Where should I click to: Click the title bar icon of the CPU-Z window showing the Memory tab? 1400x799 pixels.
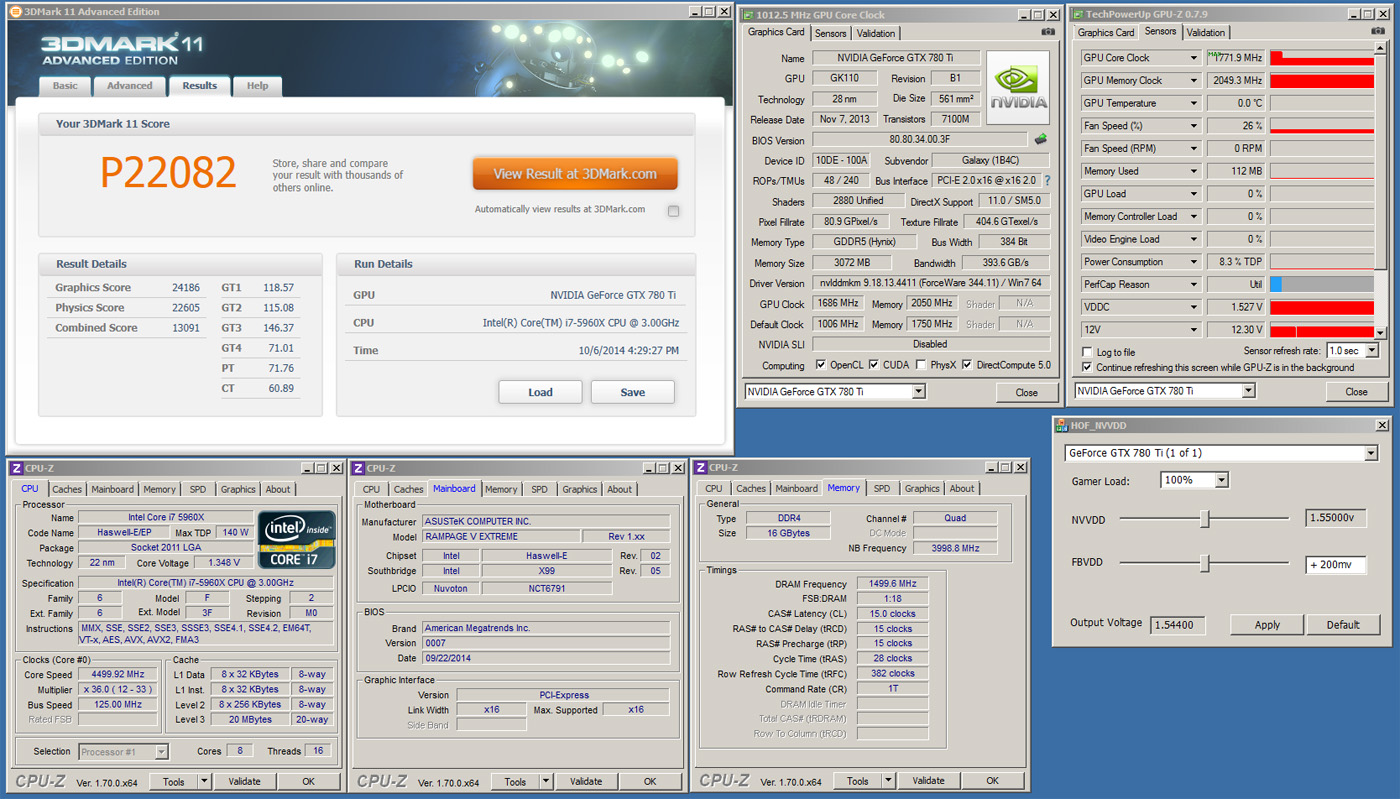pos(701,467)
